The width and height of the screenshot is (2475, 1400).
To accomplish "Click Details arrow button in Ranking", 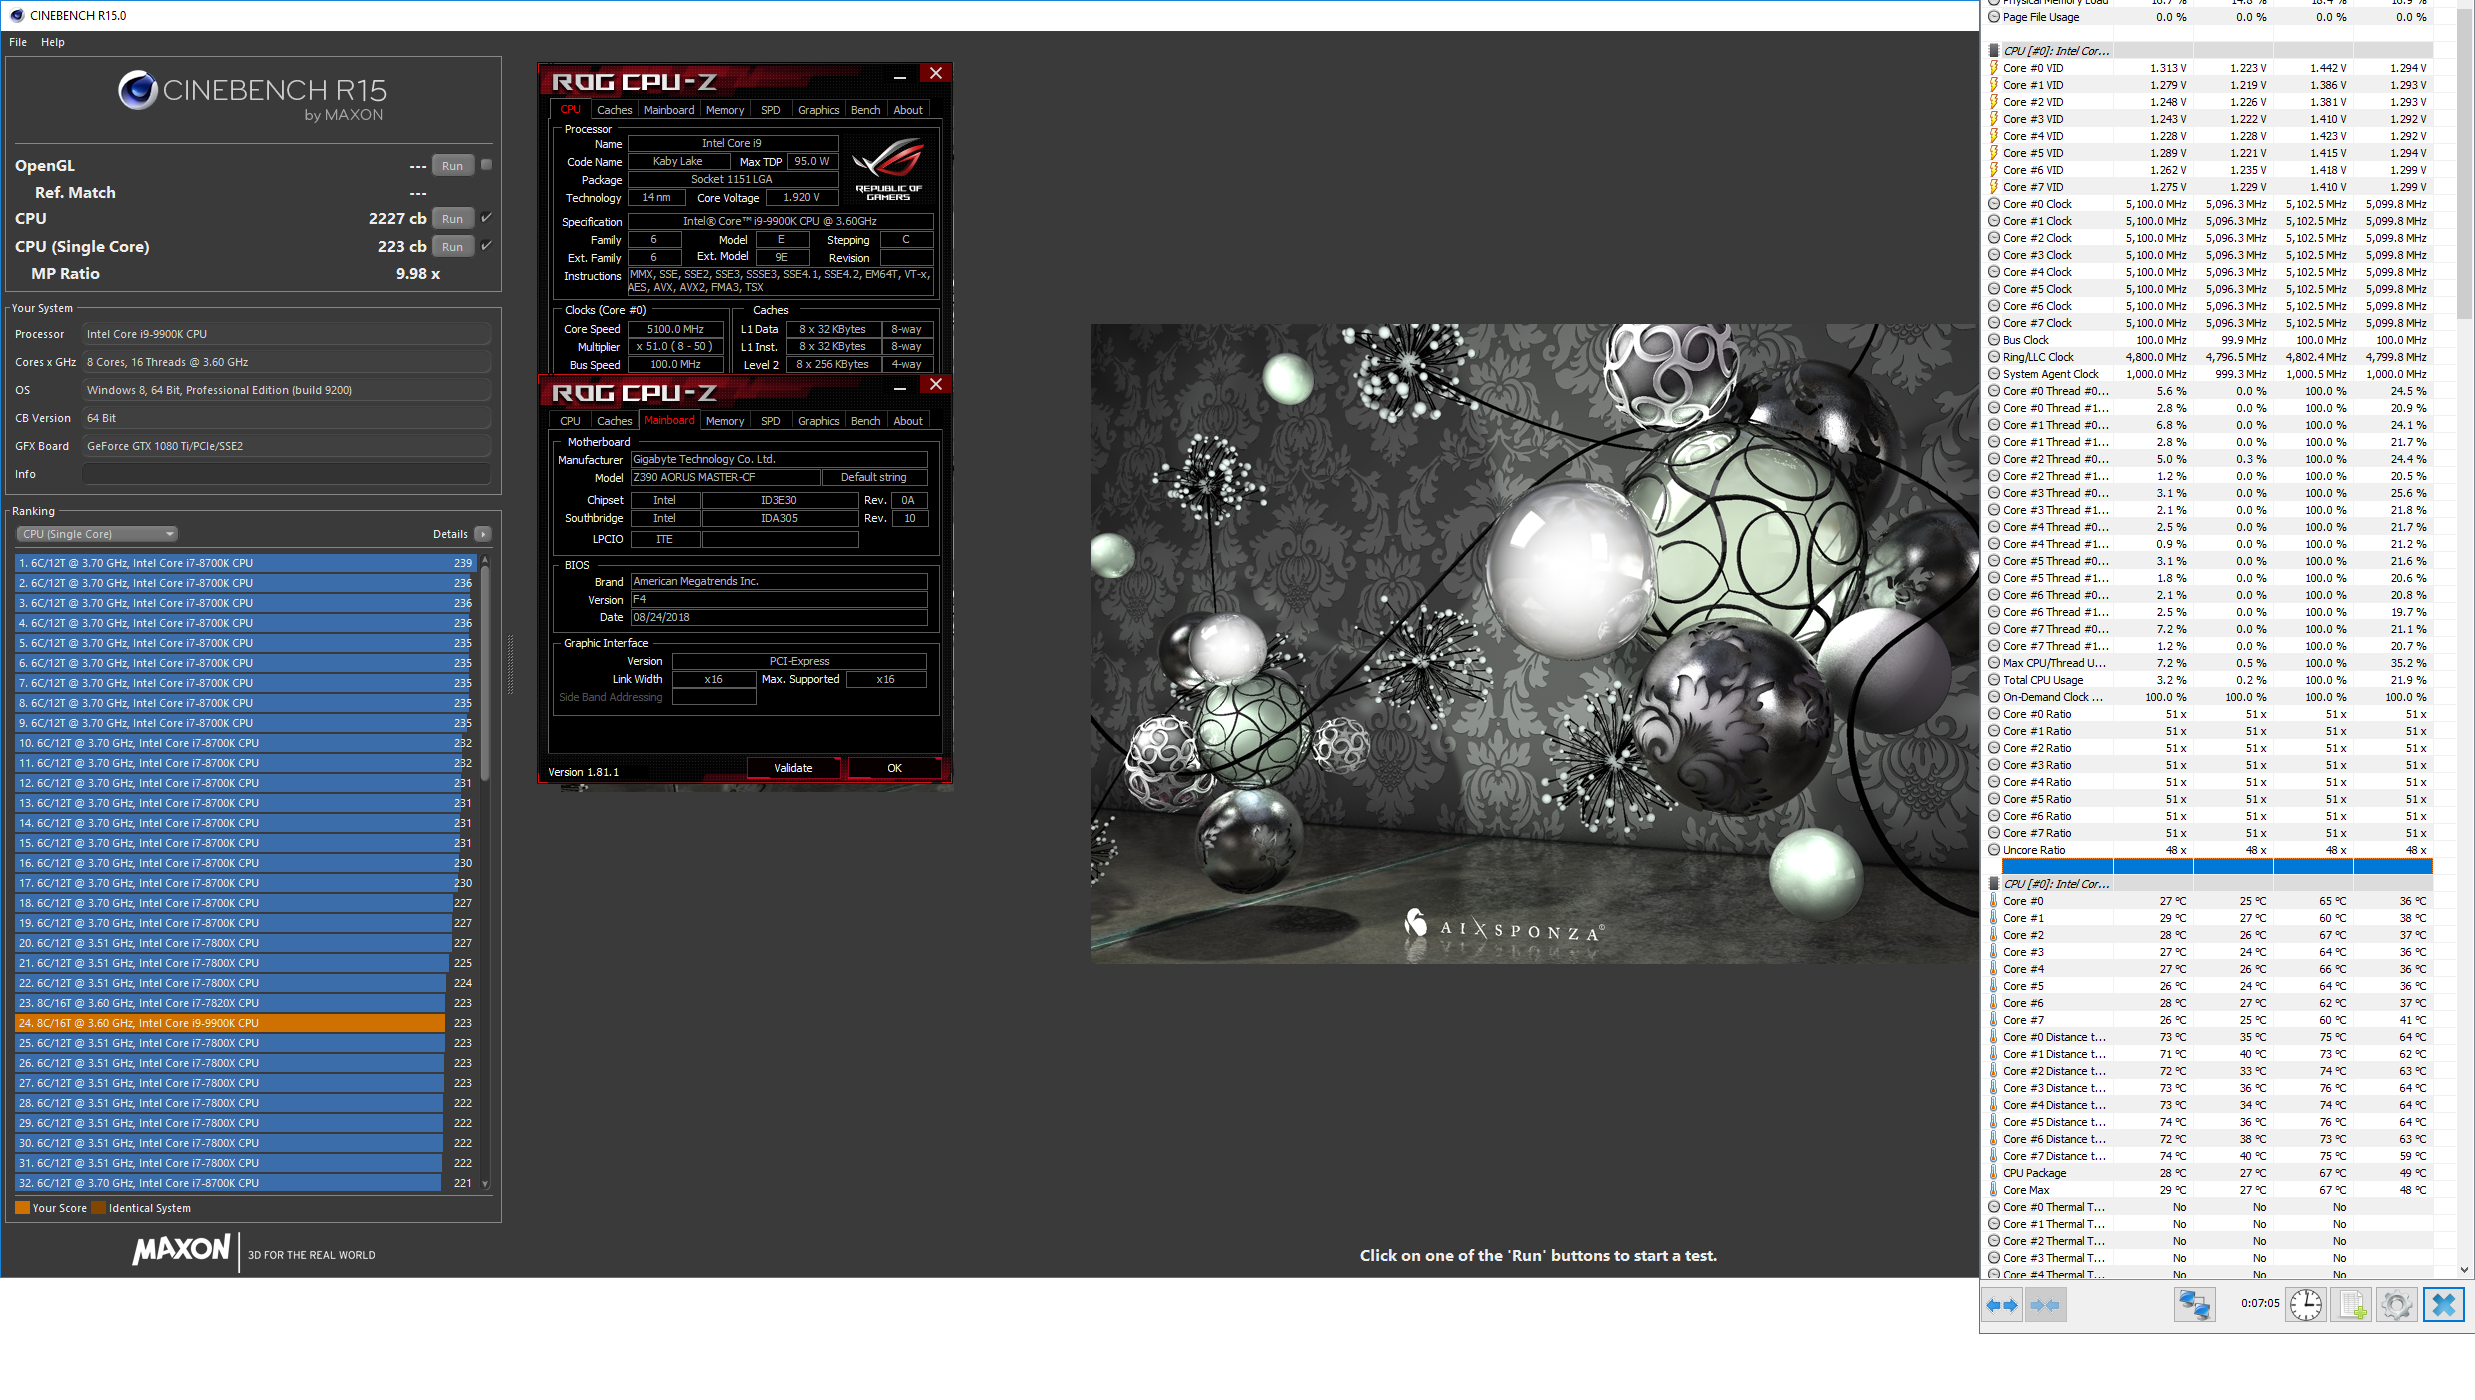I will click(x=483, y=534).
